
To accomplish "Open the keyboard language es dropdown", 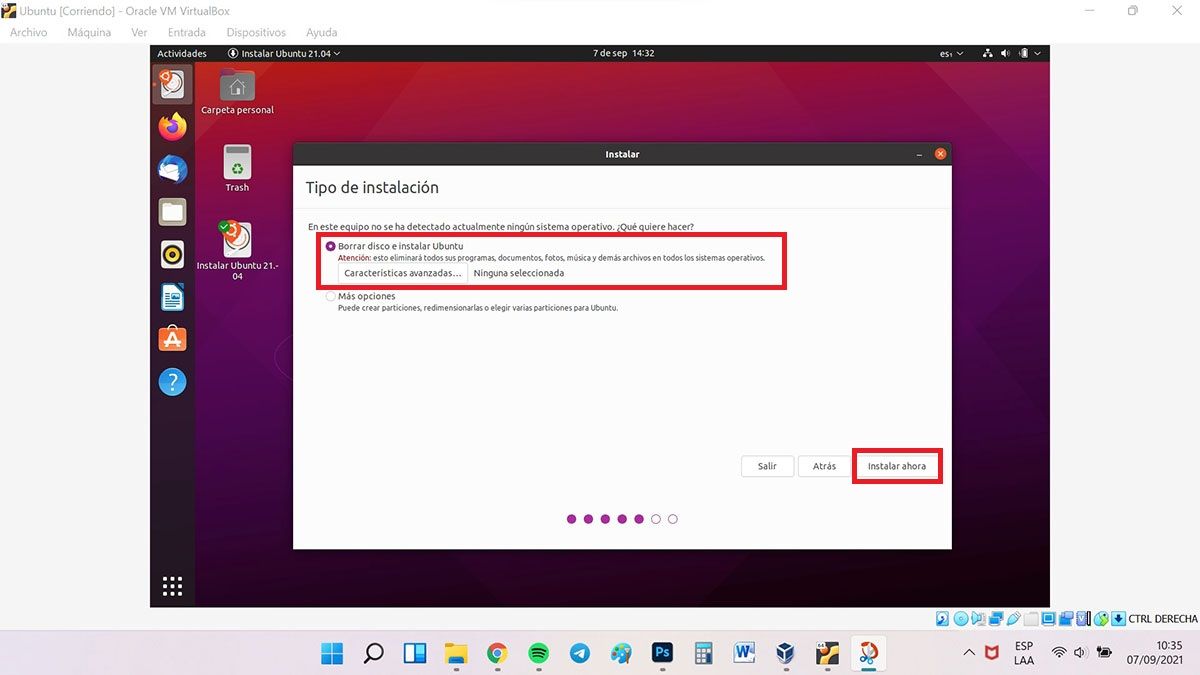I will click(x=951, y=53).
